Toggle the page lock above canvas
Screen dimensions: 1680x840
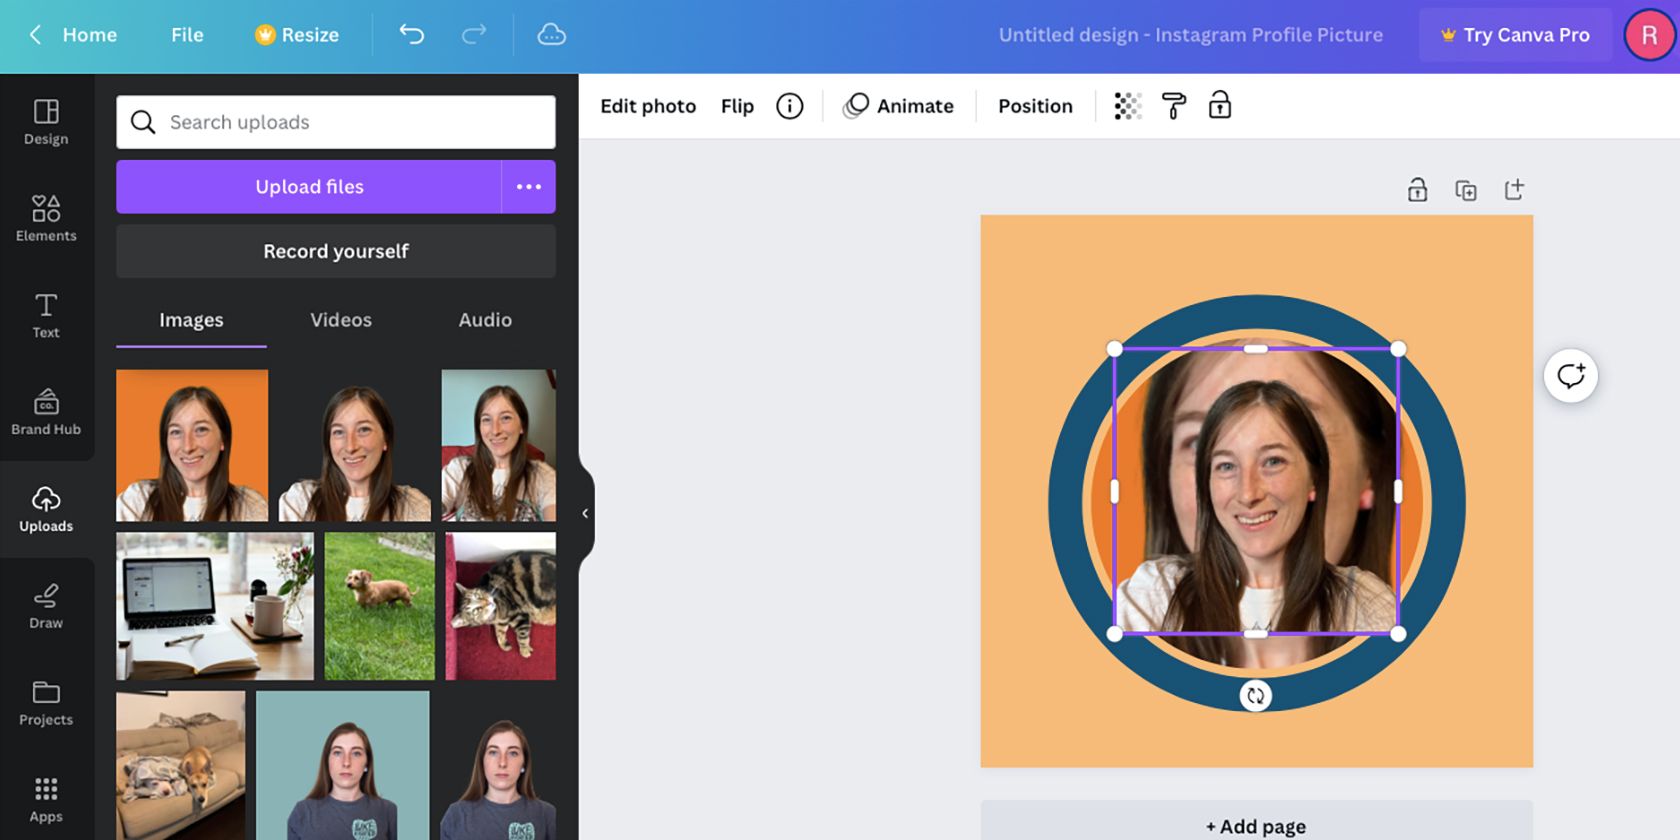(1417, 190)
